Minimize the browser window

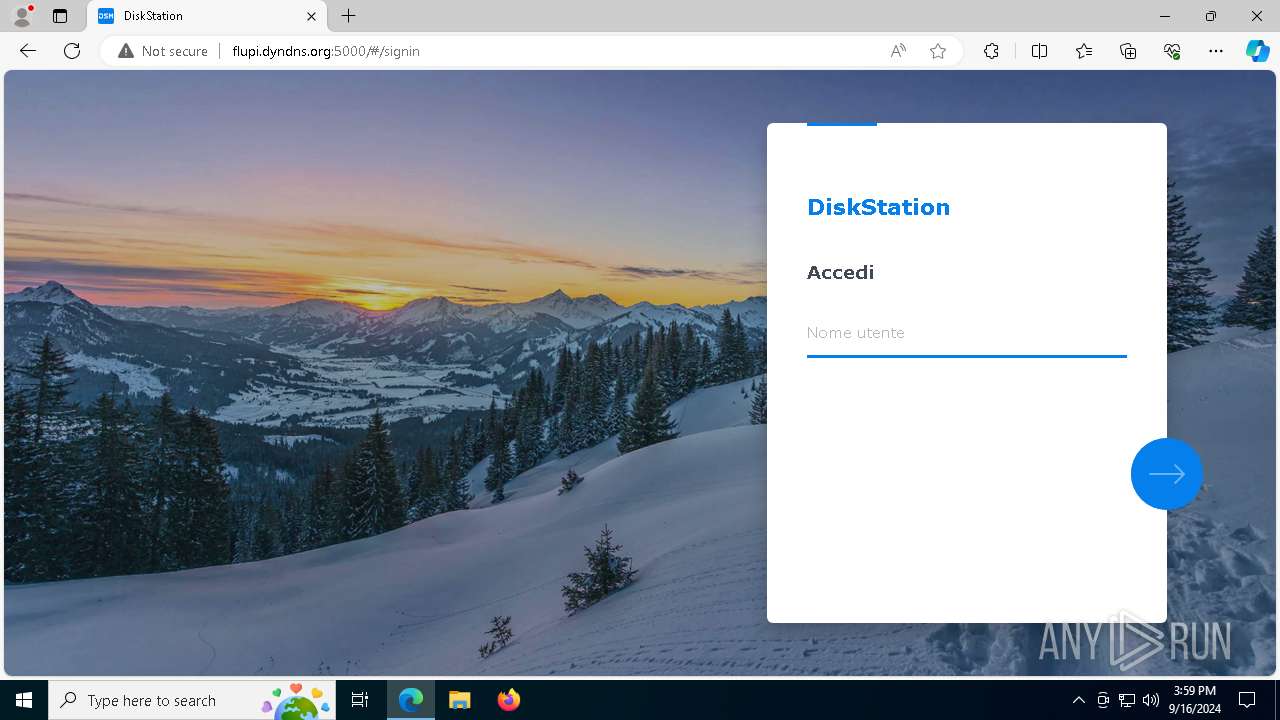click(x=1165, y=16)
